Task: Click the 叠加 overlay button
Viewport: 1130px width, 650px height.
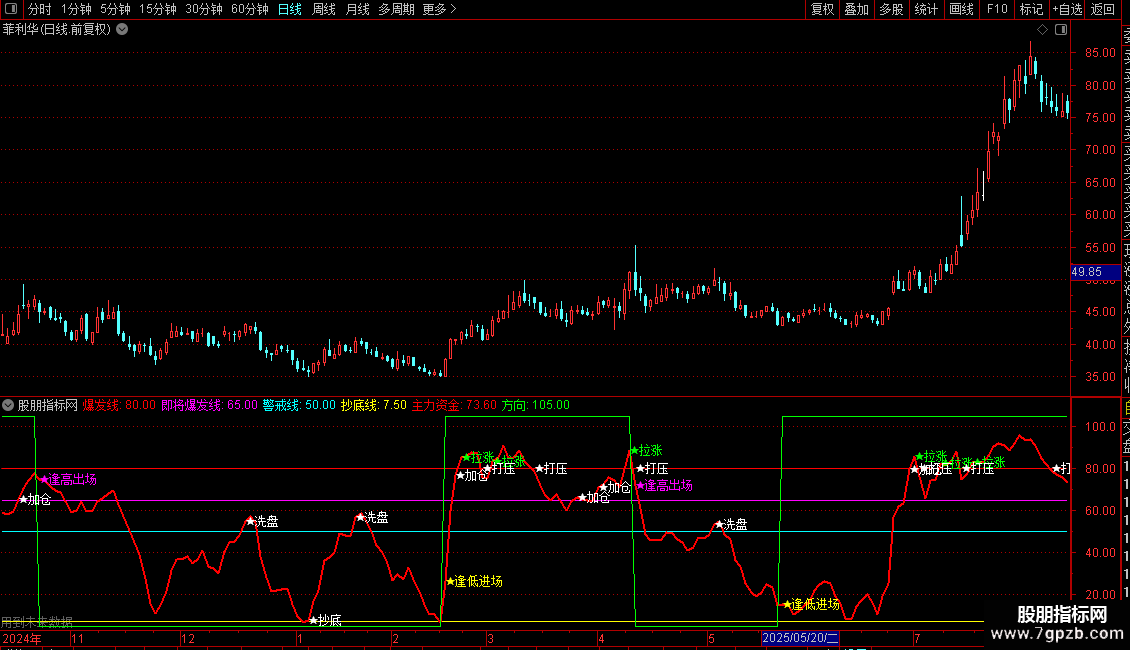Action: point(857,9)
